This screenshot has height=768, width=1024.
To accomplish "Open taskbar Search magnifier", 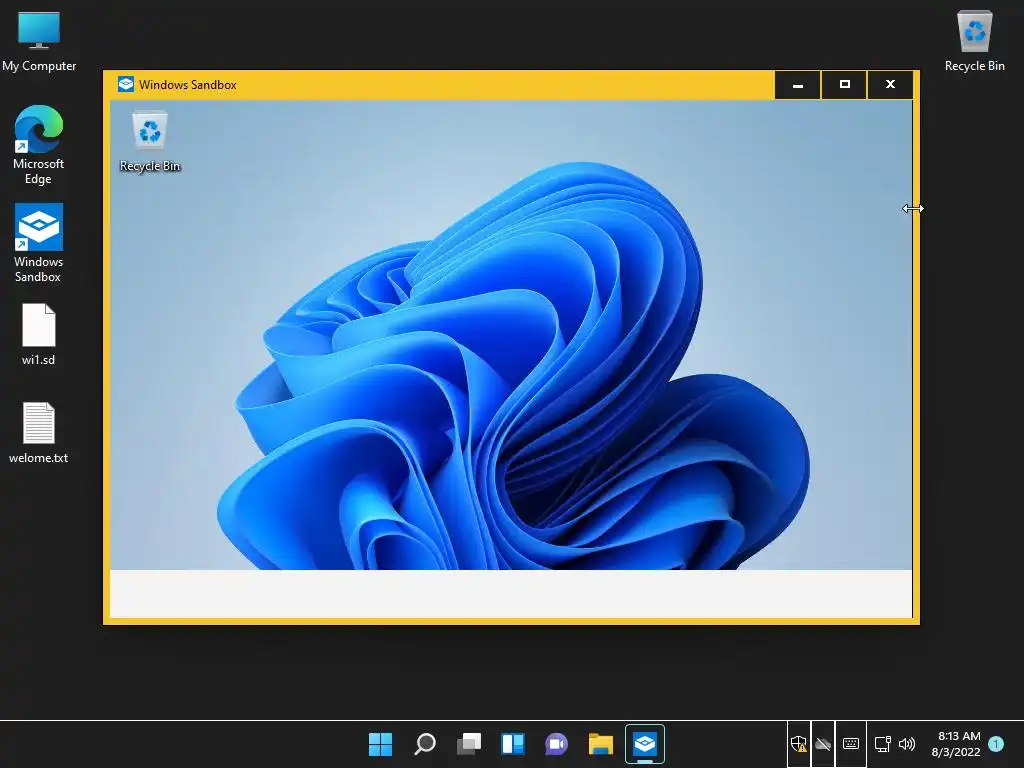I will coord(424,744).
